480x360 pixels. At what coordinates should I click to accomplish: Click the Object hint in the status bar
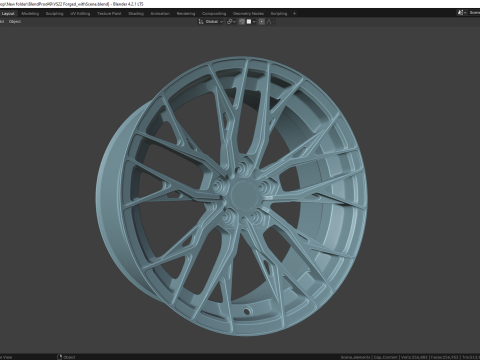[69, 357]
